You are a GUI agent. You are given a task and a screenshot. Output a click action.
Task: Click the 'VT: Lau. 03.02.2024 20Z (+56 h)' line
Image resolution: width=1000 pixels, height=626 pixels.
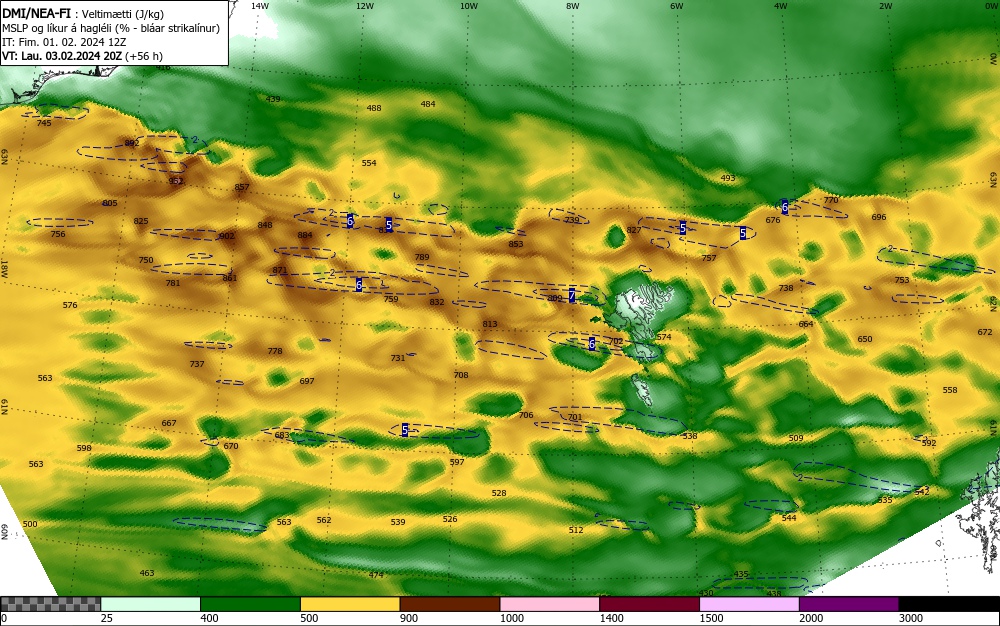click(82, 56)
